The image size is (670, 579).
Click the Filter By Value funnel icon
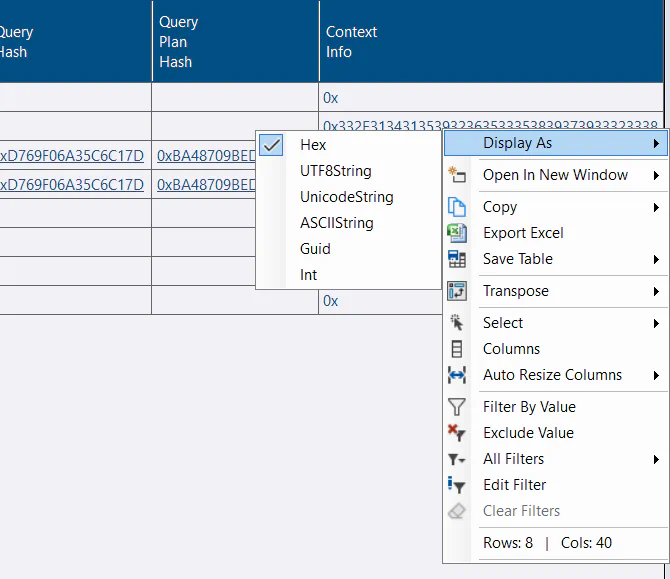point(456,407)
